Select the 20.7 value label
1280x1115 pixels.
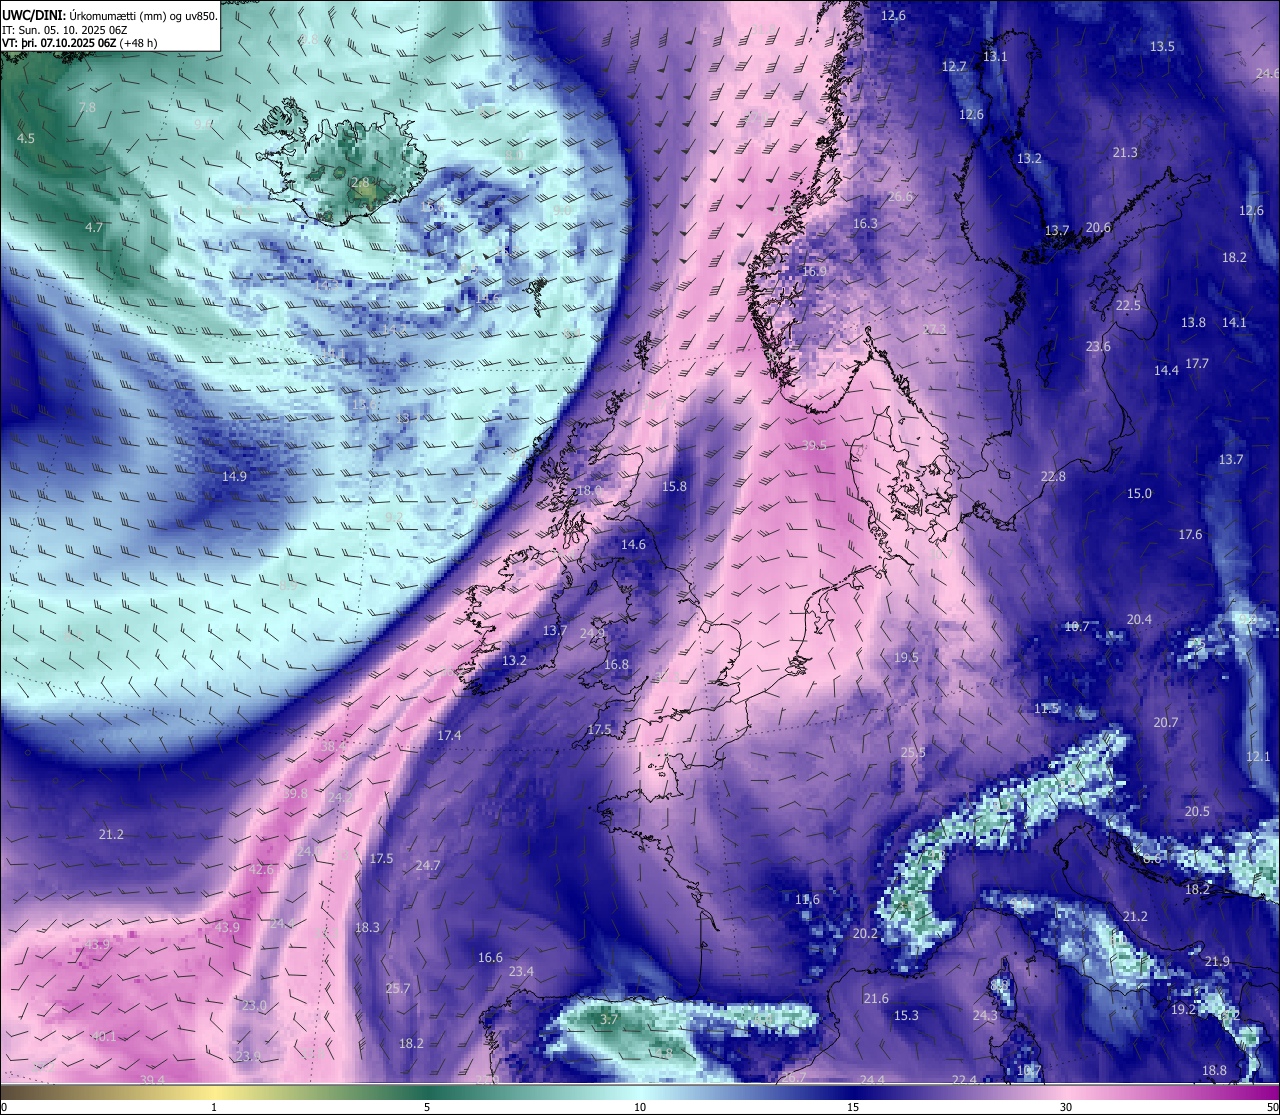pos(1165,722)
